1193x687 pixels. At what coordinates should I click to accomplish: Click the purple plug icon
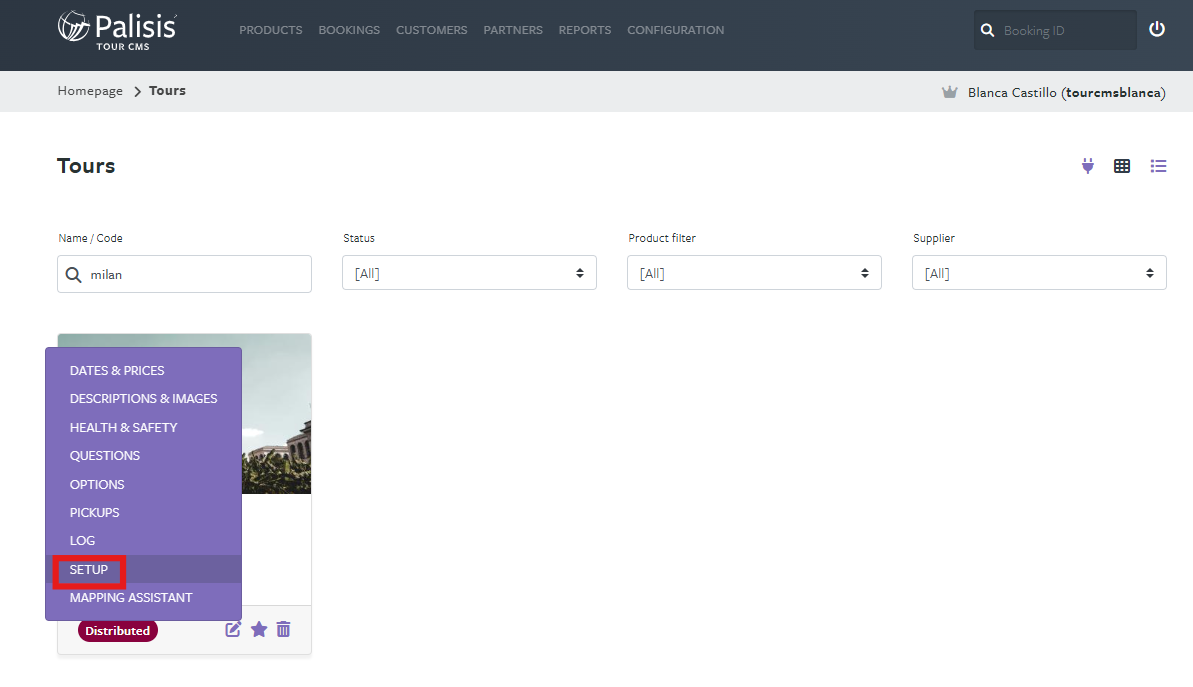click(x=1088, y=166)
